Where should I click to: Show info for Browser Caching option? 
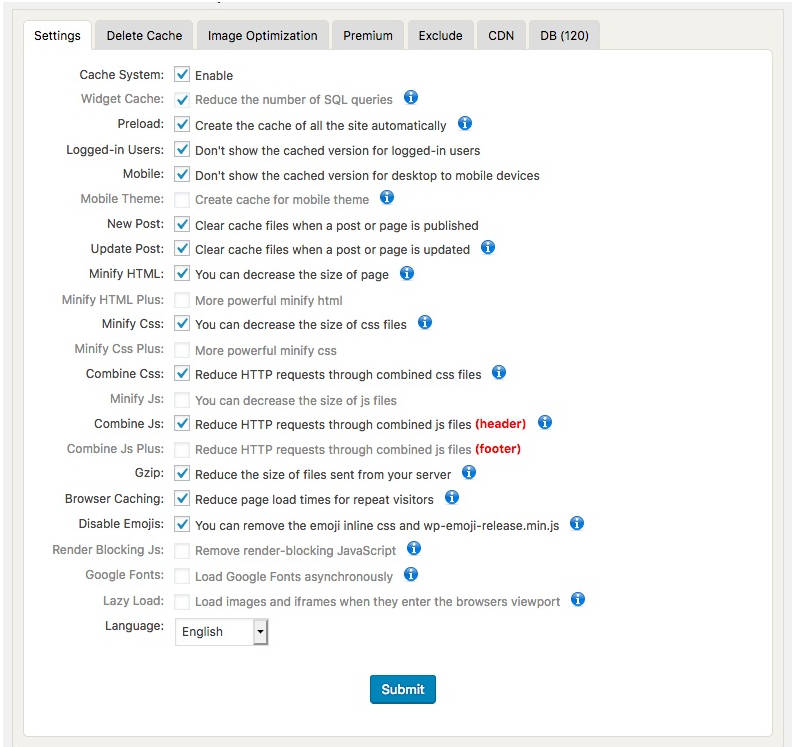(x=452, y=497)
